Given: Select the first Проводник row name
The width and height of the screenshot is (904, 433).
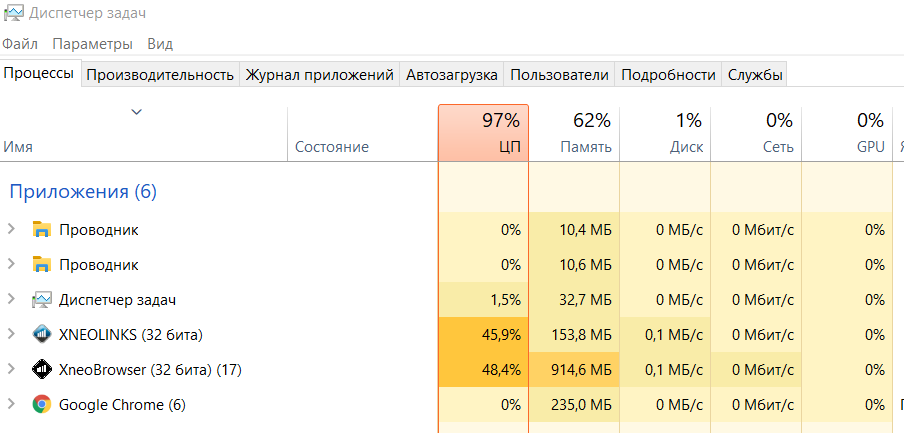Looking at the screenshot, I should click(99, 230).
